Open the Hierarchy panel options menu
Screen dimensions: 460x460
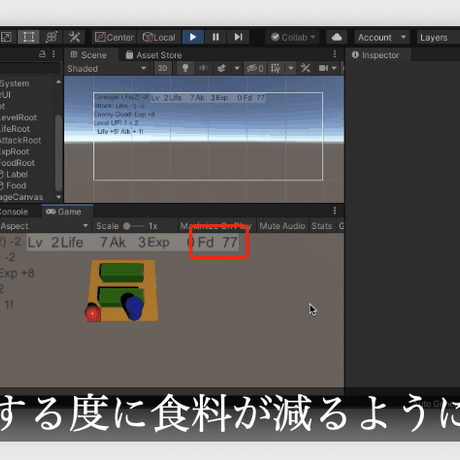[54, 54]
